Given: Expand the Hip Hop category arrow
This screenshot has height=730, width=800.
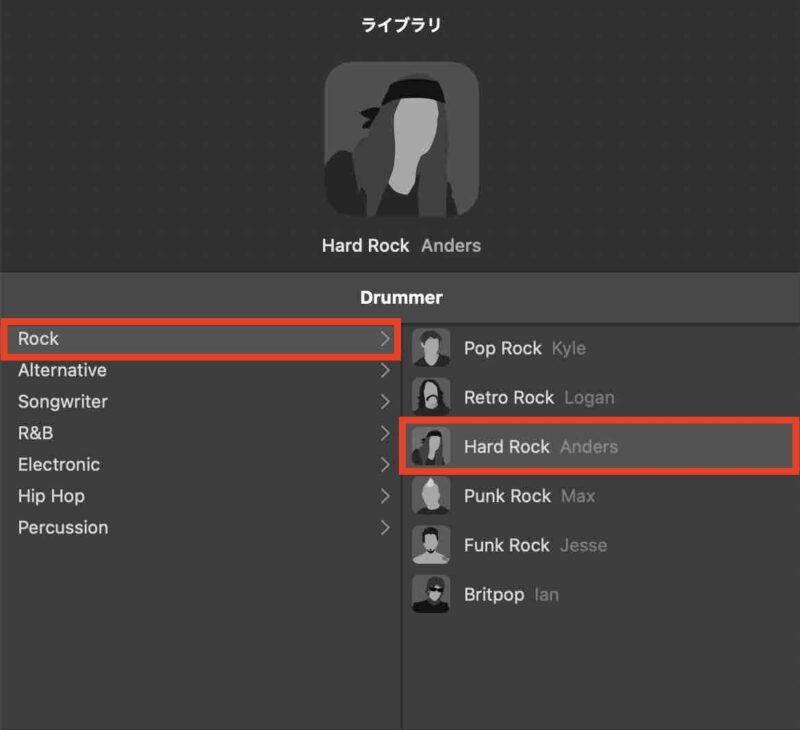Looking at the screenshot, I should tap(385, 496).
